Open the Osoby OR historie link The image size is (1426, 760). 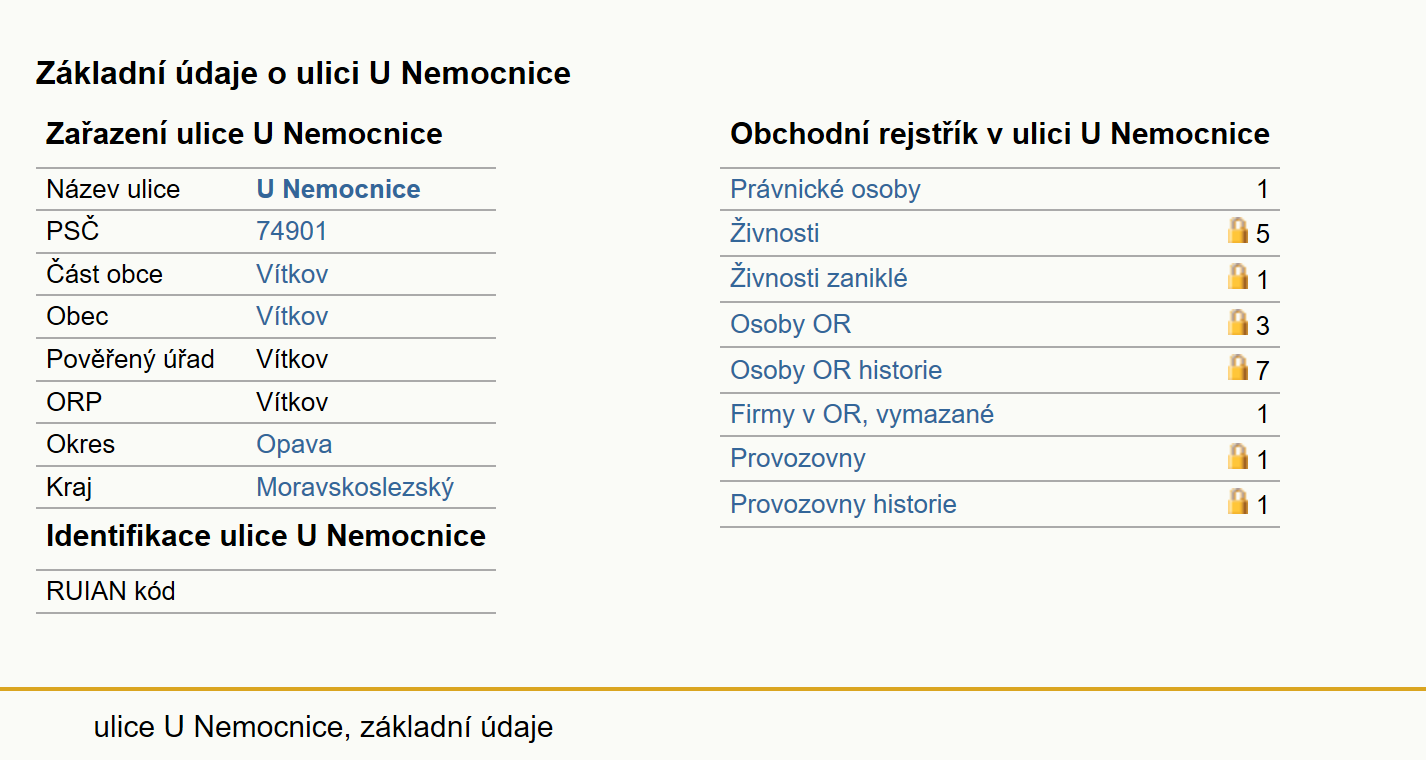click(x=836, y=370)
